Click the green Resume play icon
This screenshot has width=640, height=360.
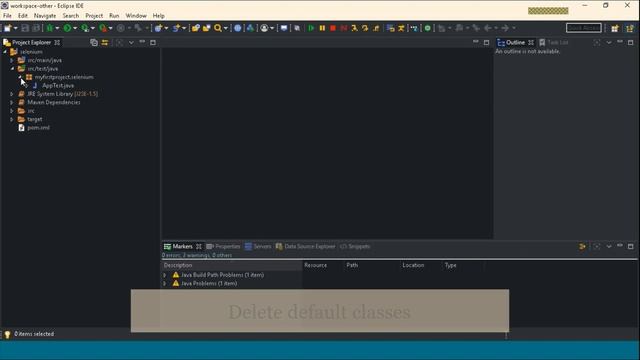(x=311, y=28)
